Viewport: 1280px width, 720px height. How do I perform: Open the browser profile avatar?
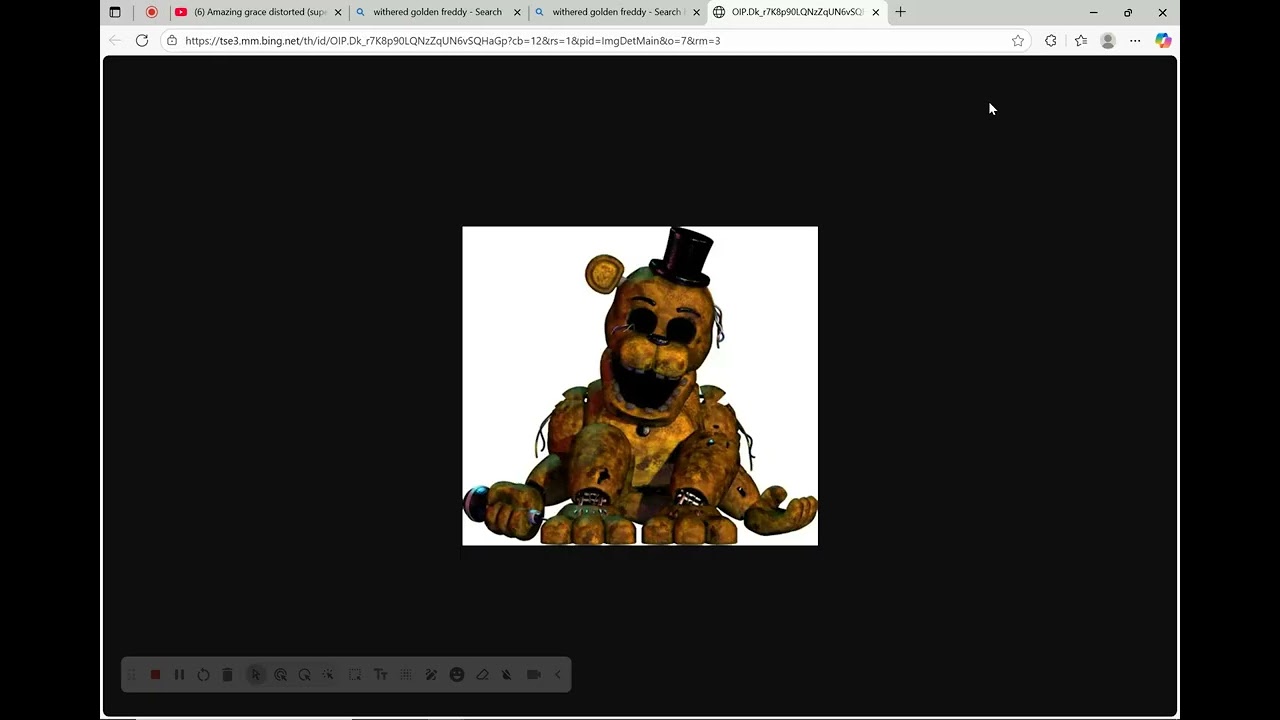[x=1108, y=41]
